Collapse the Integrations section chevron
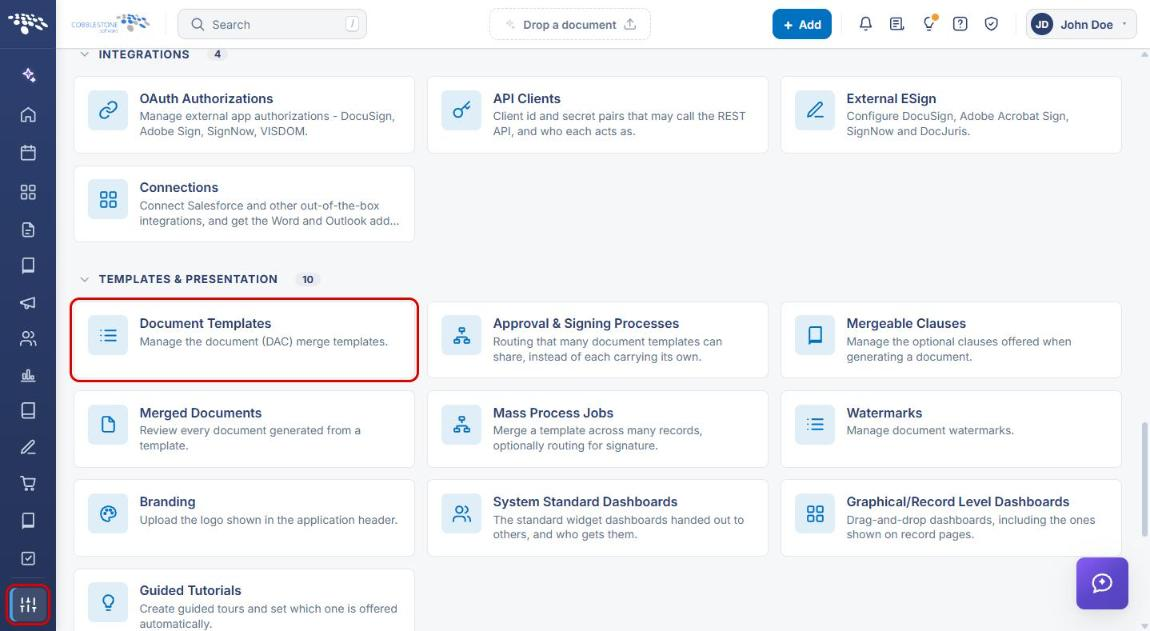1150x631 pixels. point(84,54)
